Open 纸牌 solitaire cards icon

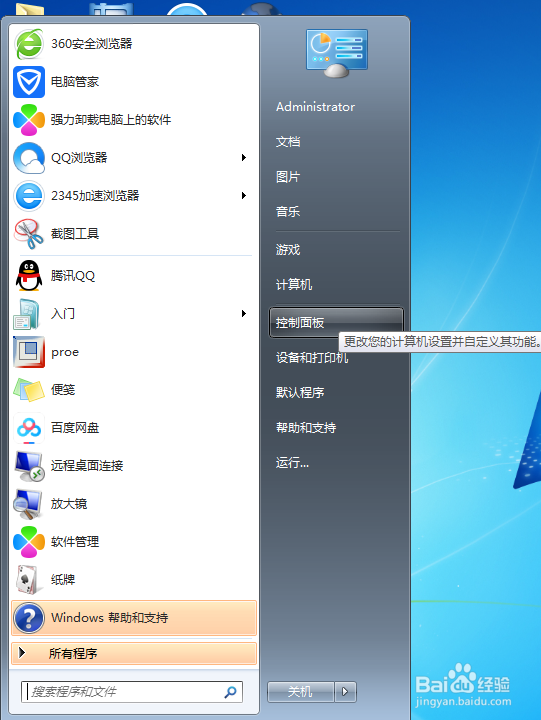[29, 579]
